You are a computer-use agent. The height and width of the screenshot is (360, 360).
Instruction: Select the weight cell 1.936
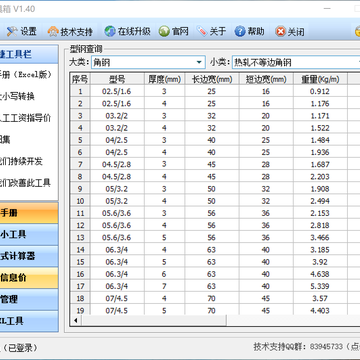320,152
